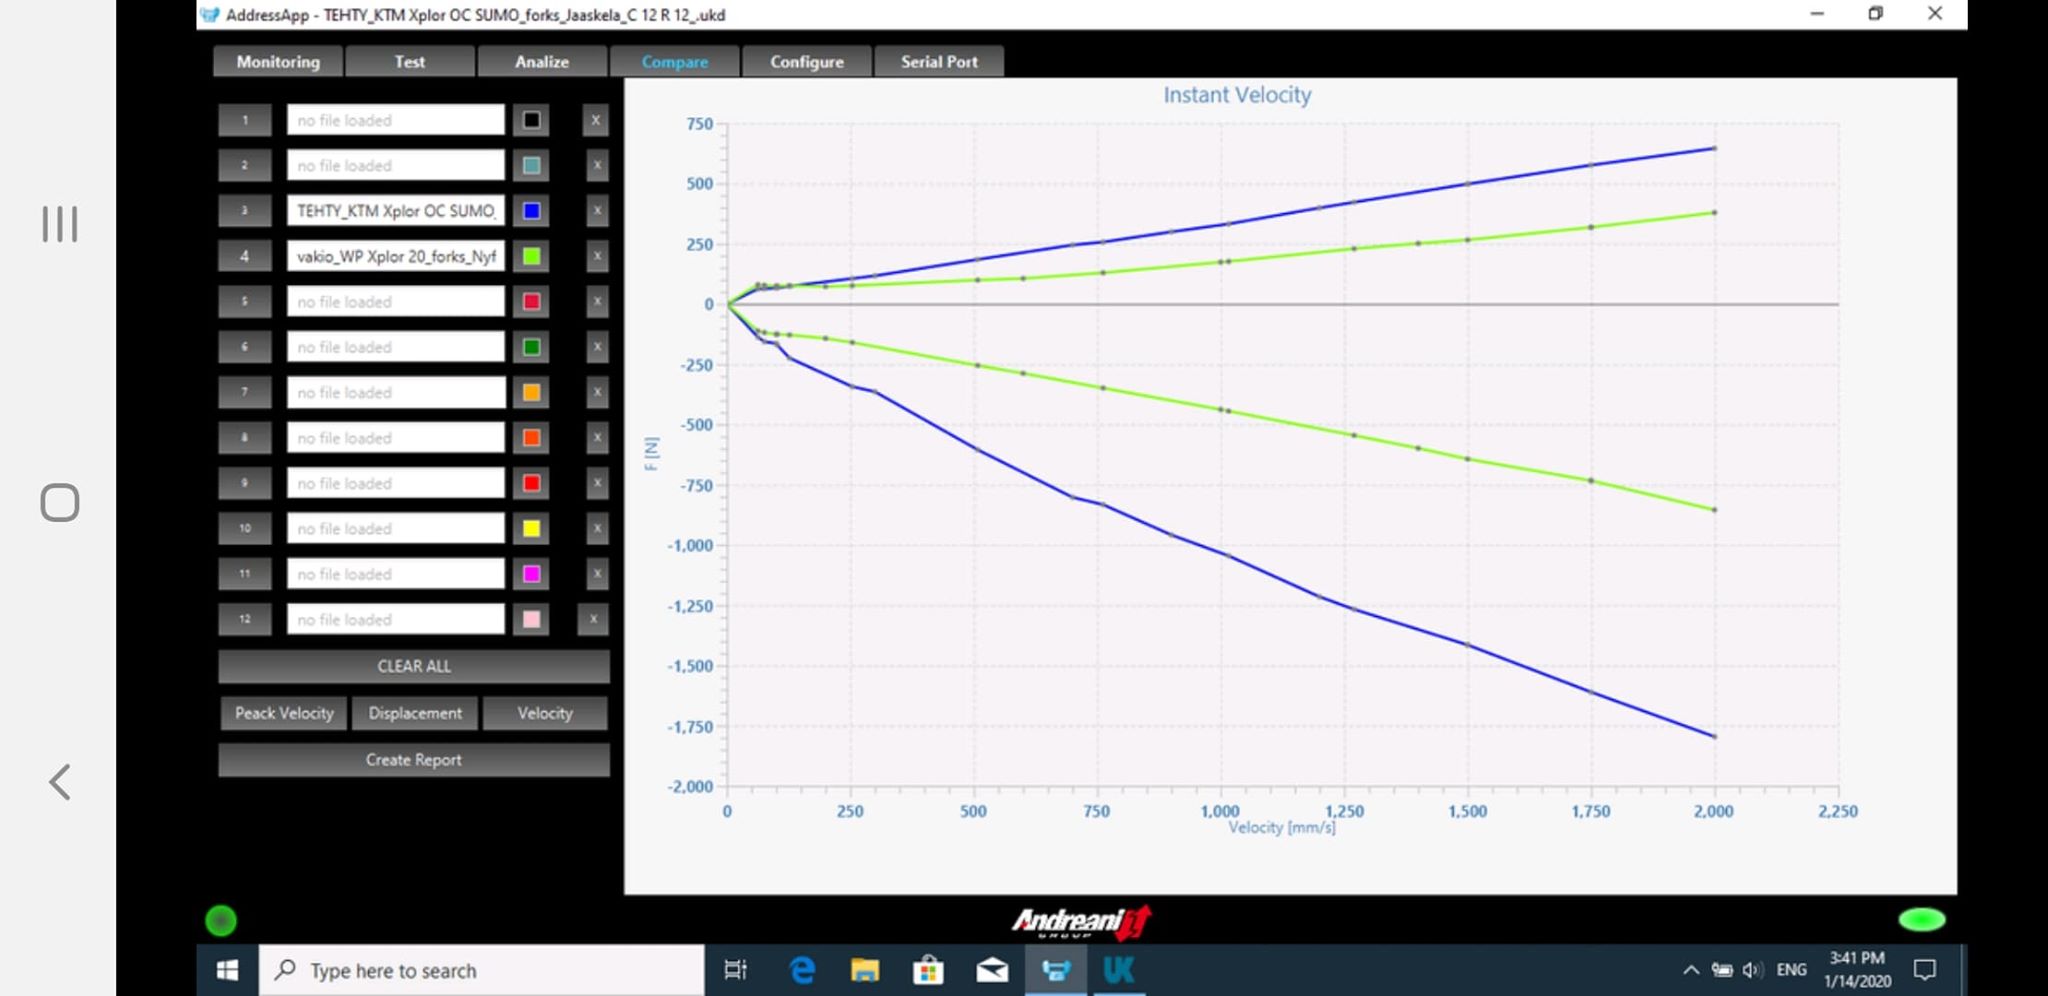Screen dimensions: 2048x996
Task: Open Task View in the taskbar
Action: coord(736,970)
